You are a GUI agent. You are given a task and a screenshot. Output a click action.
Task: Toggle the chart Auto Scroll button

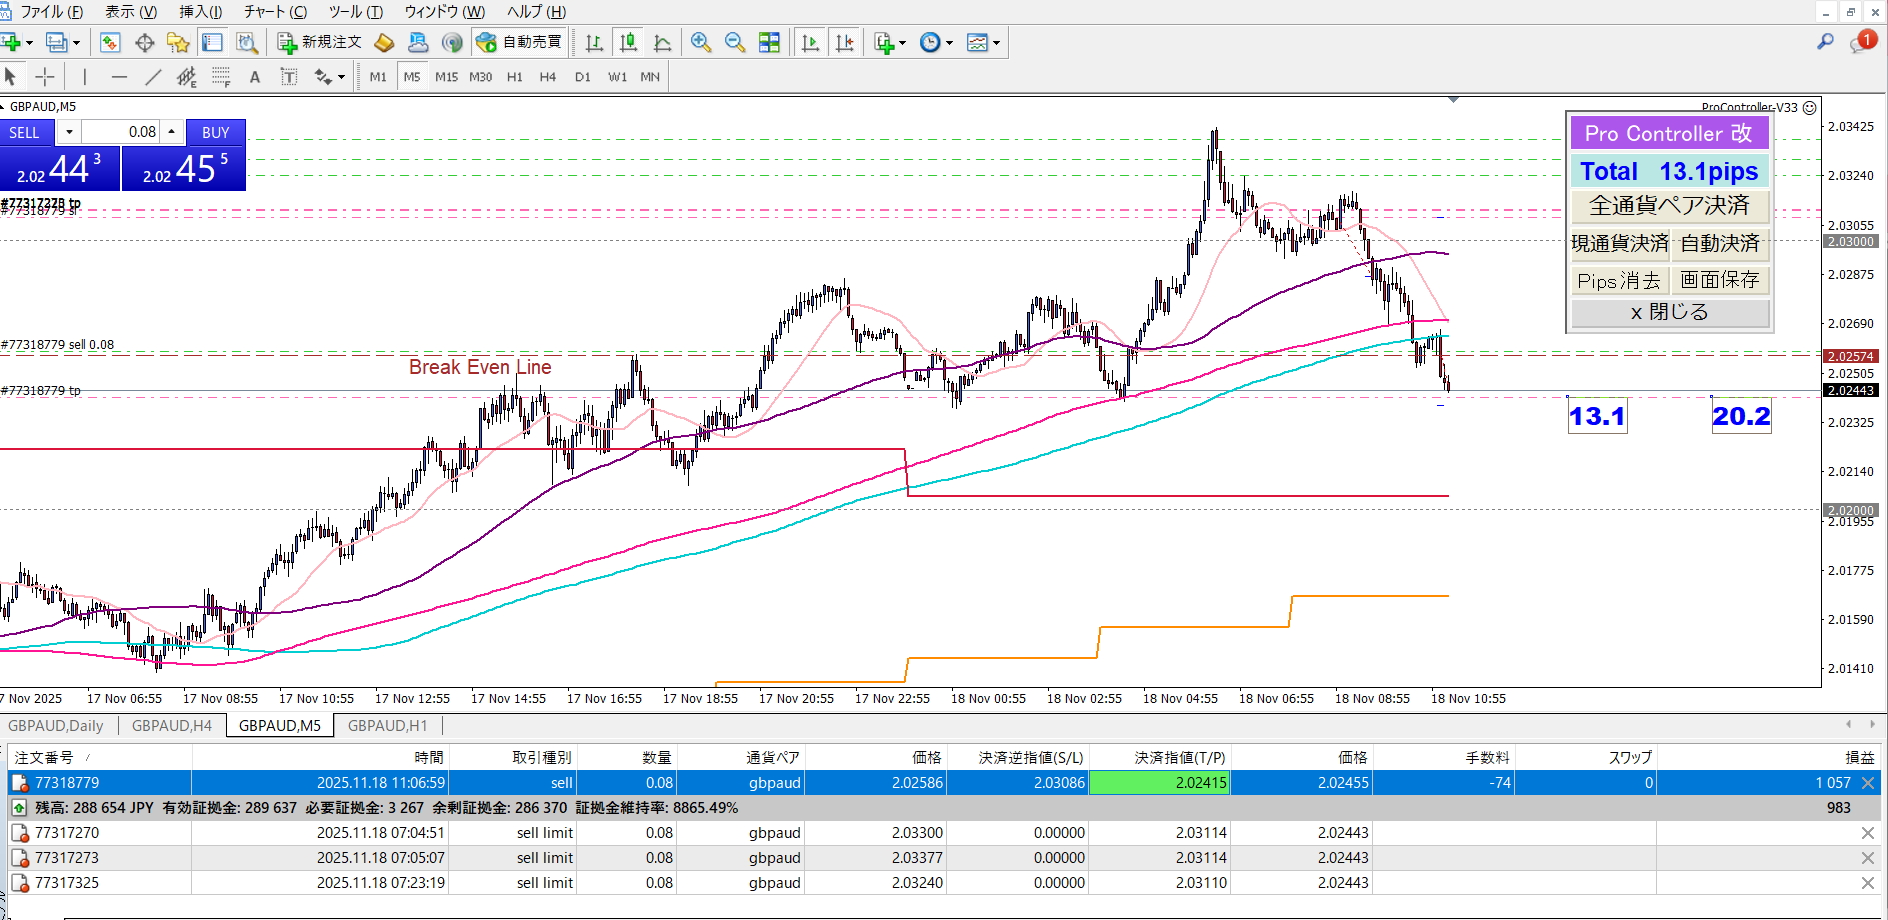tap(811, 42)
